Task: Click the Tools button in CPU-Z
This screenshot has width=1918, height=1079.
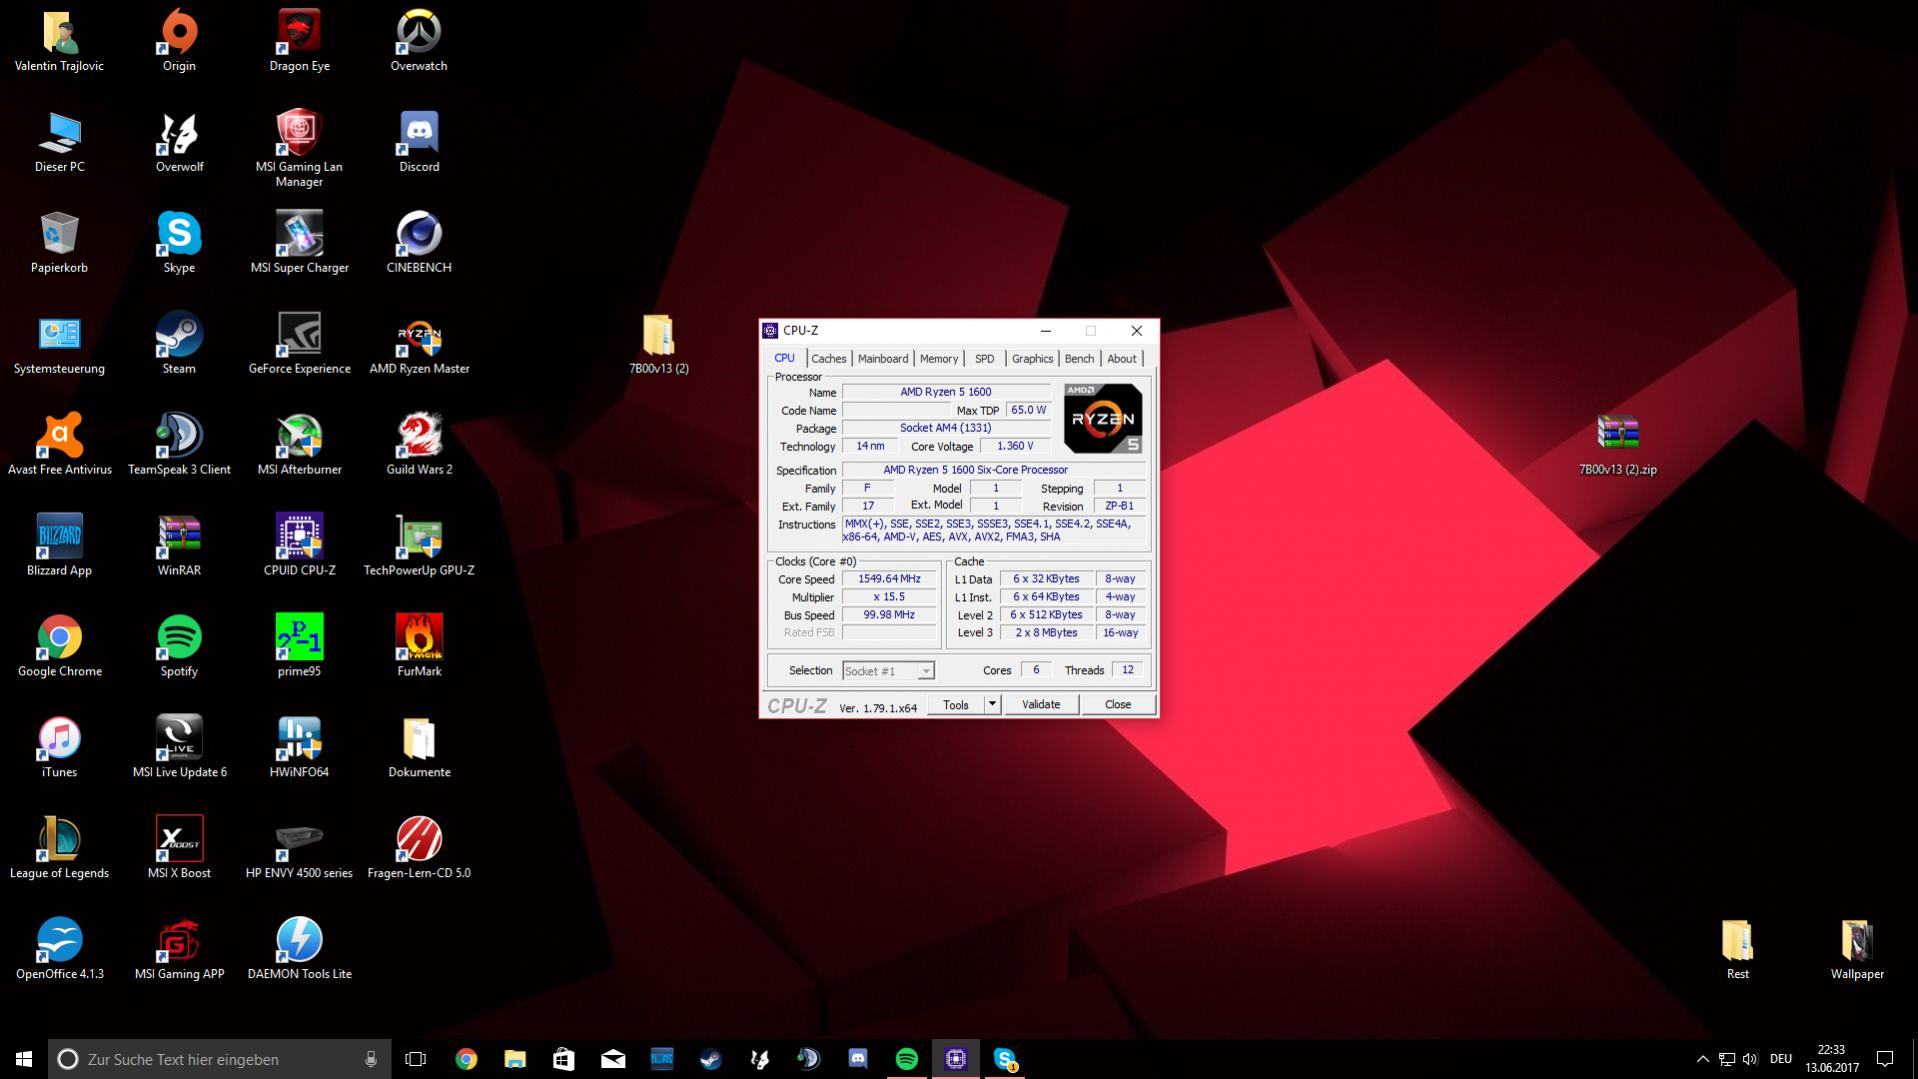Action: 956,704
